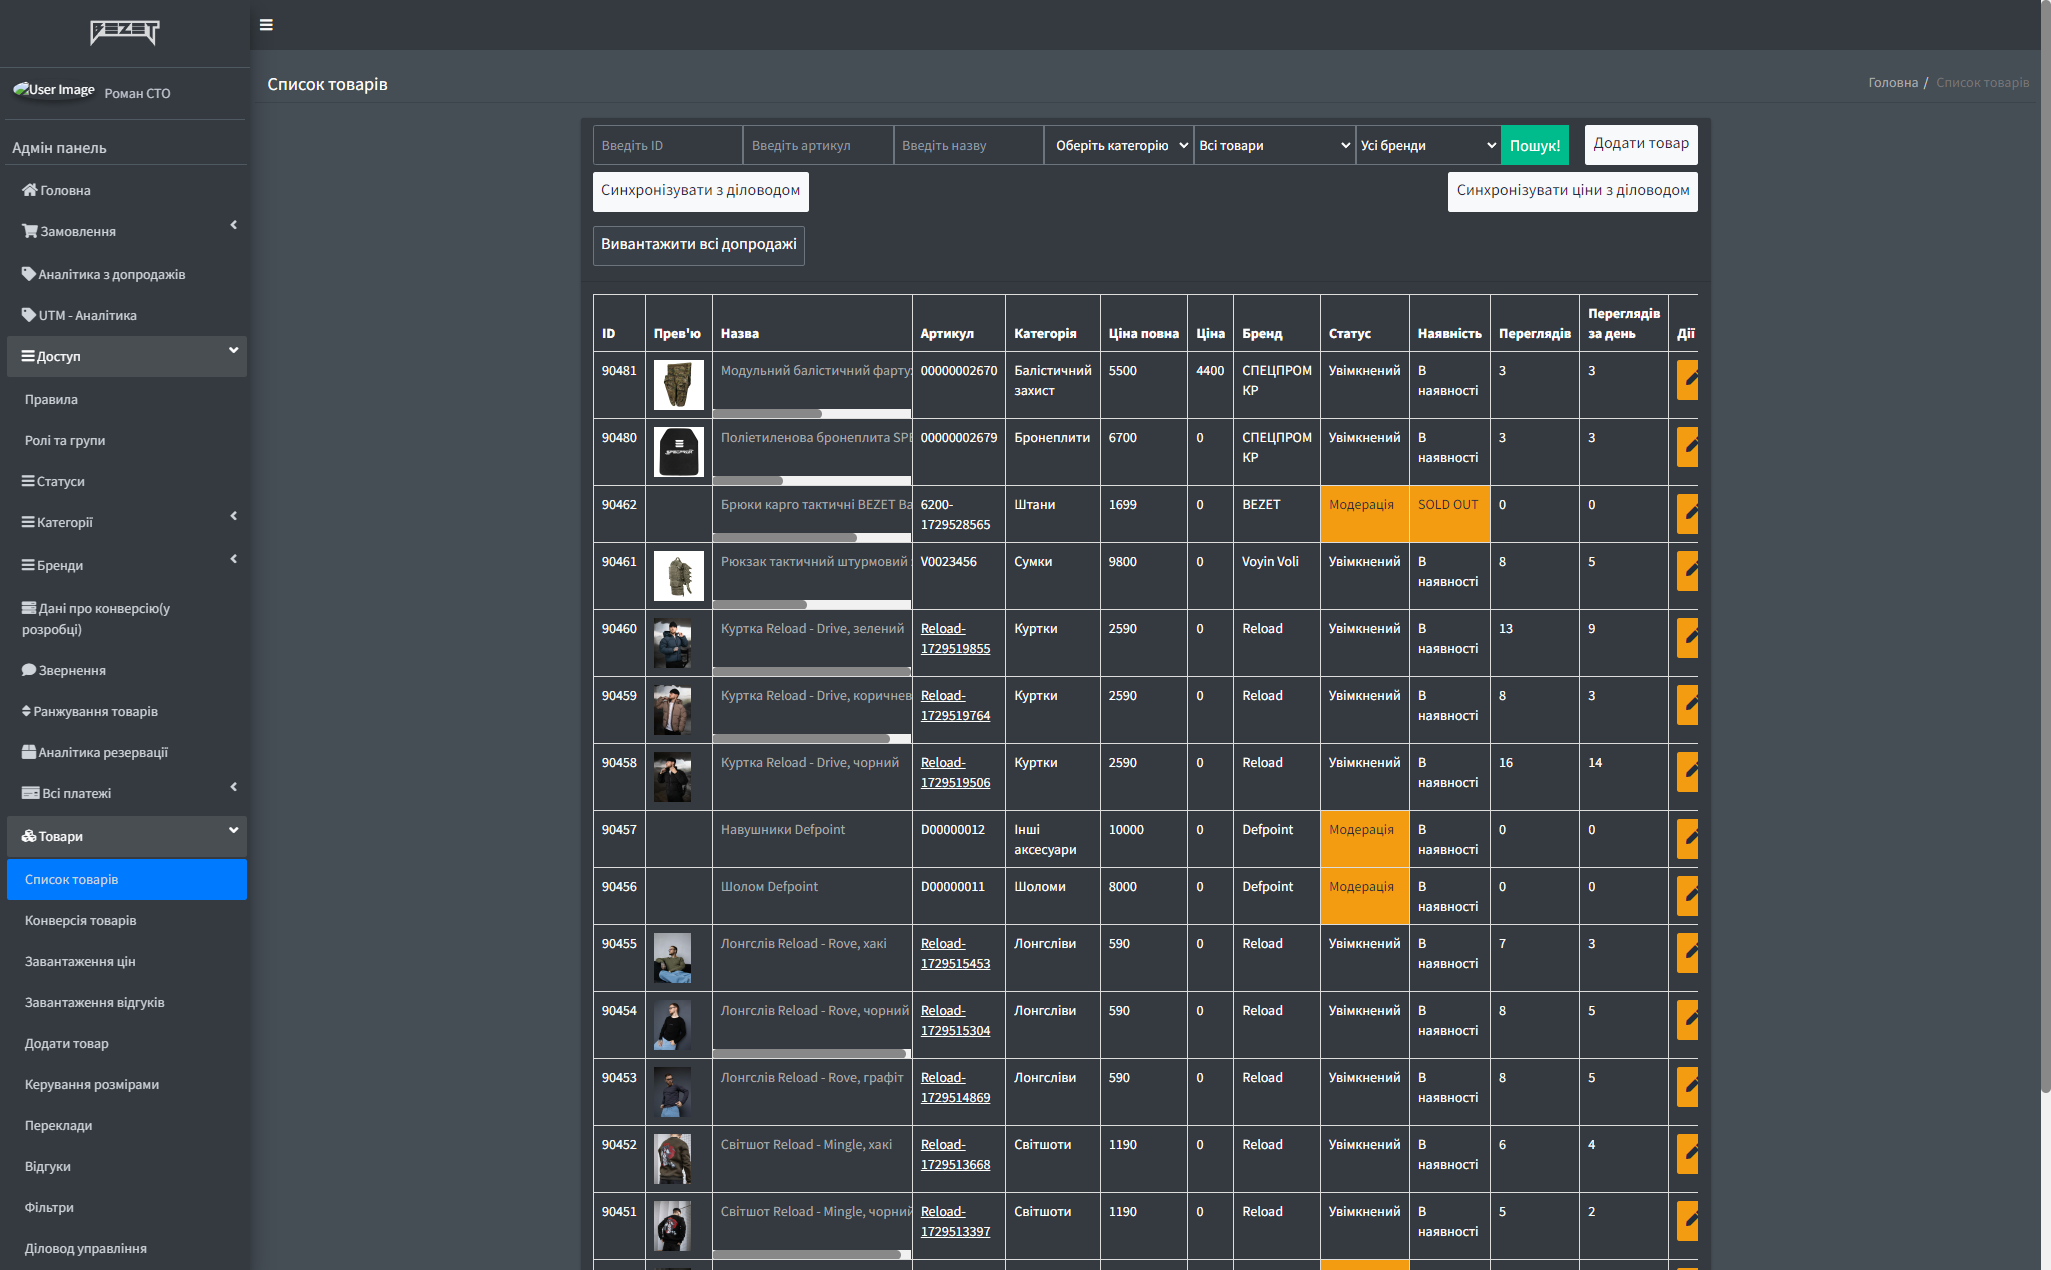2051x1270 pixels.
Task: Open UTM - Аналітика sidebar item
Action: click(126, 315)
